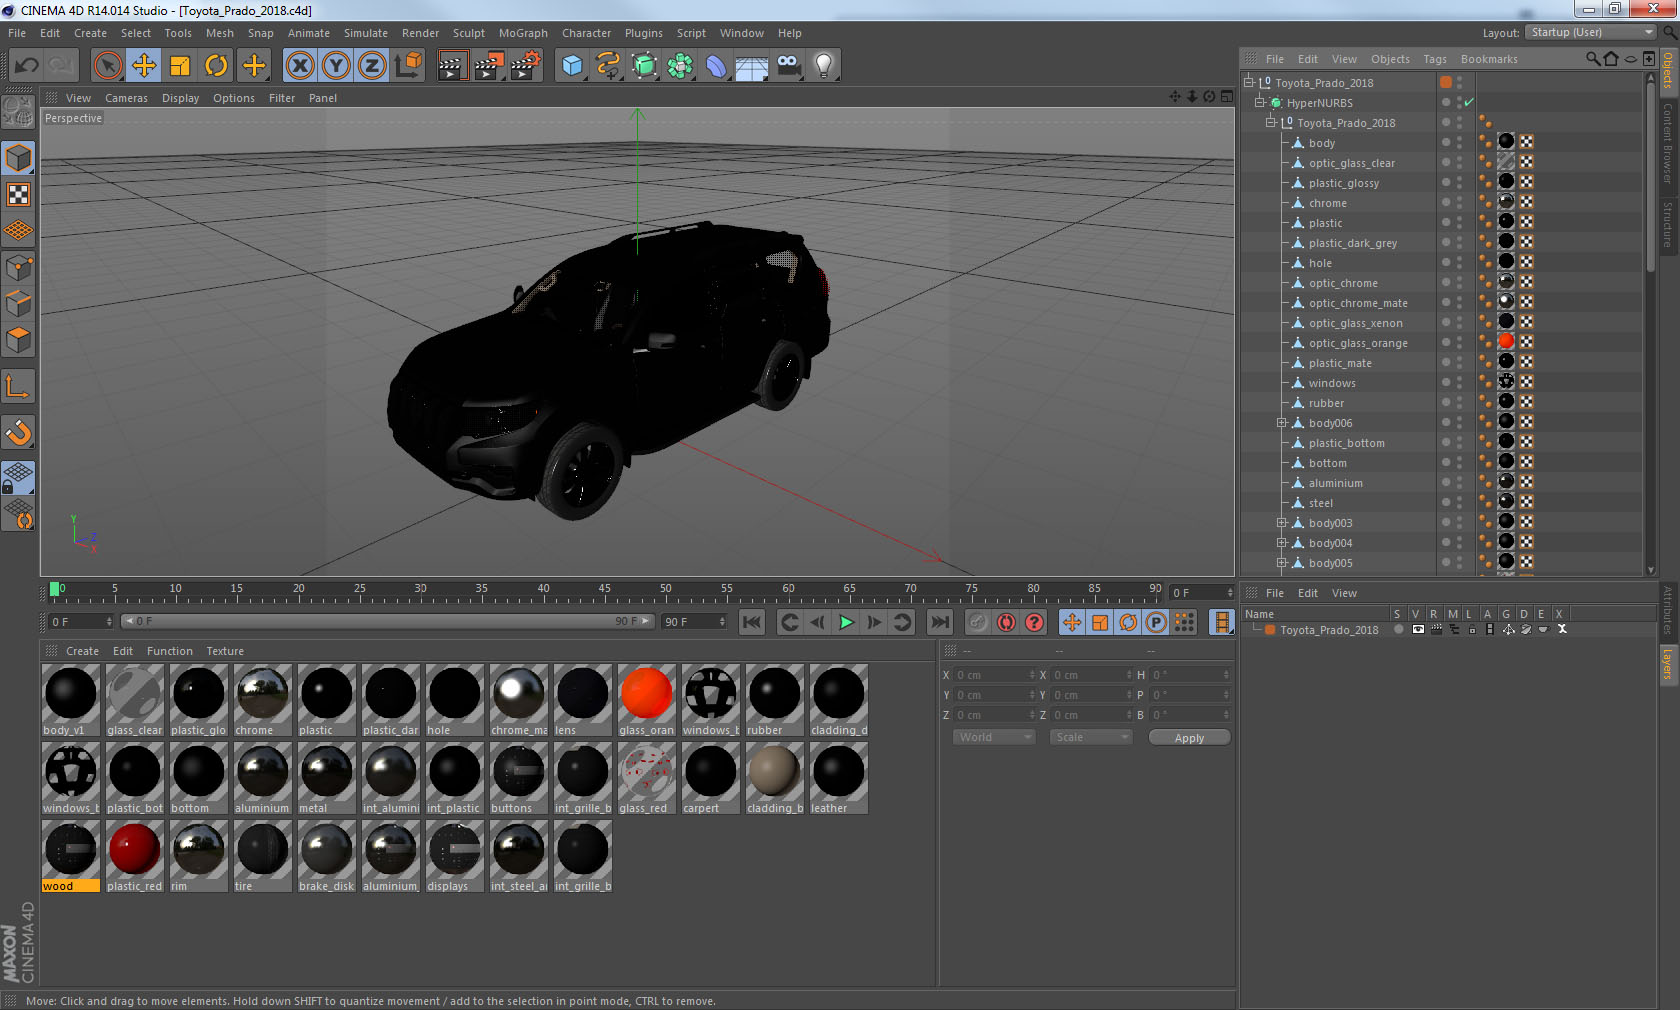Viewport: 1680px width, 1010px height.
Task: Open the Layout dropdown Startup (User)
Action: tap(1592, 32)
